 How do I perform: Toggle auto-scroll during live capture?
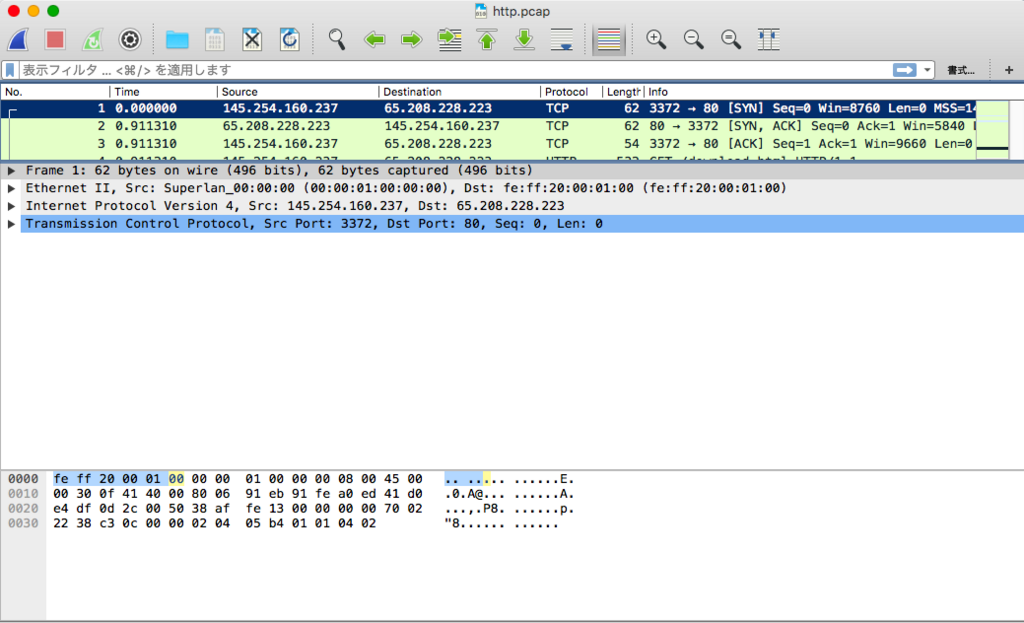pos(562,40)
